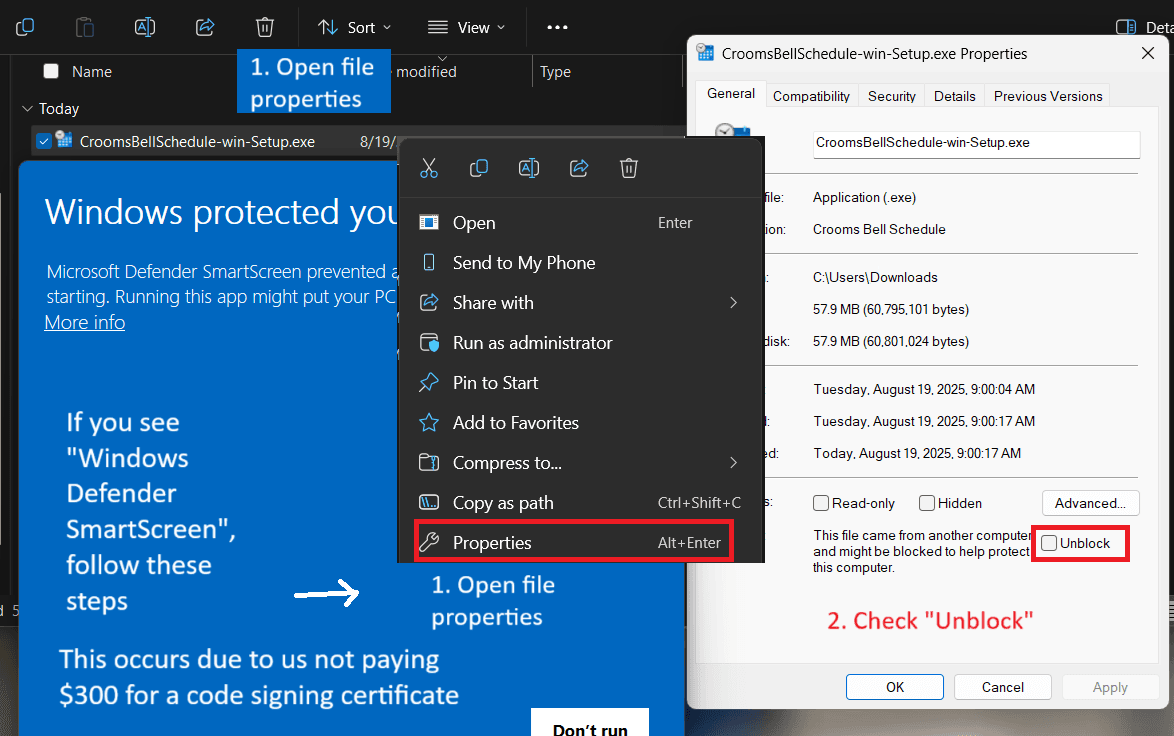Click Rename icon in context menu
Viewport: 1174px width, 736px height.
tap(529, 168)
